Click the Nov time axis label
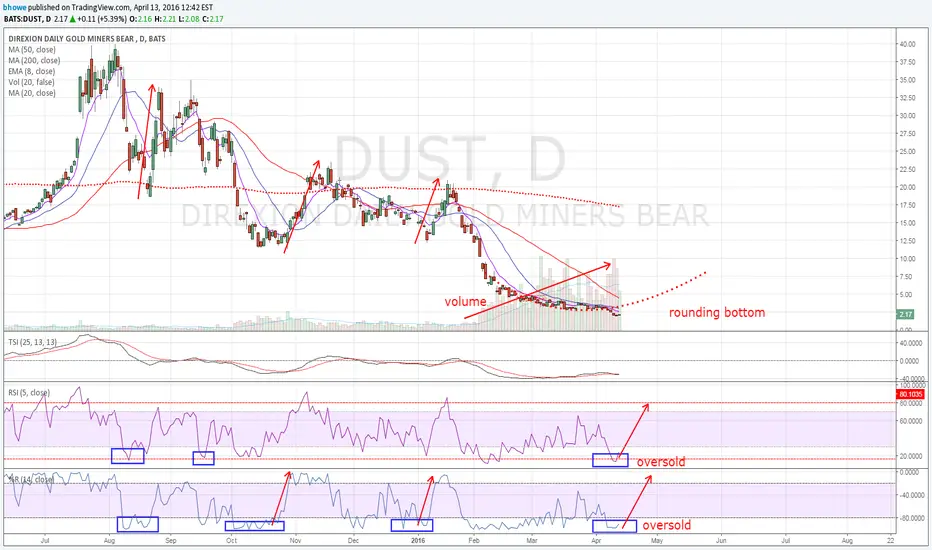This screenshot has width=932, height=550. 295,540
